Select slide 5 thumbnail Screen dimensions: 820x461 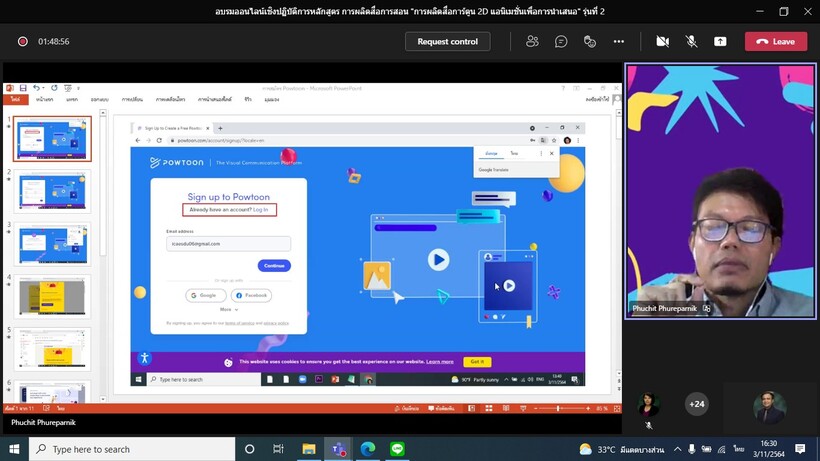tap(52, 349)
